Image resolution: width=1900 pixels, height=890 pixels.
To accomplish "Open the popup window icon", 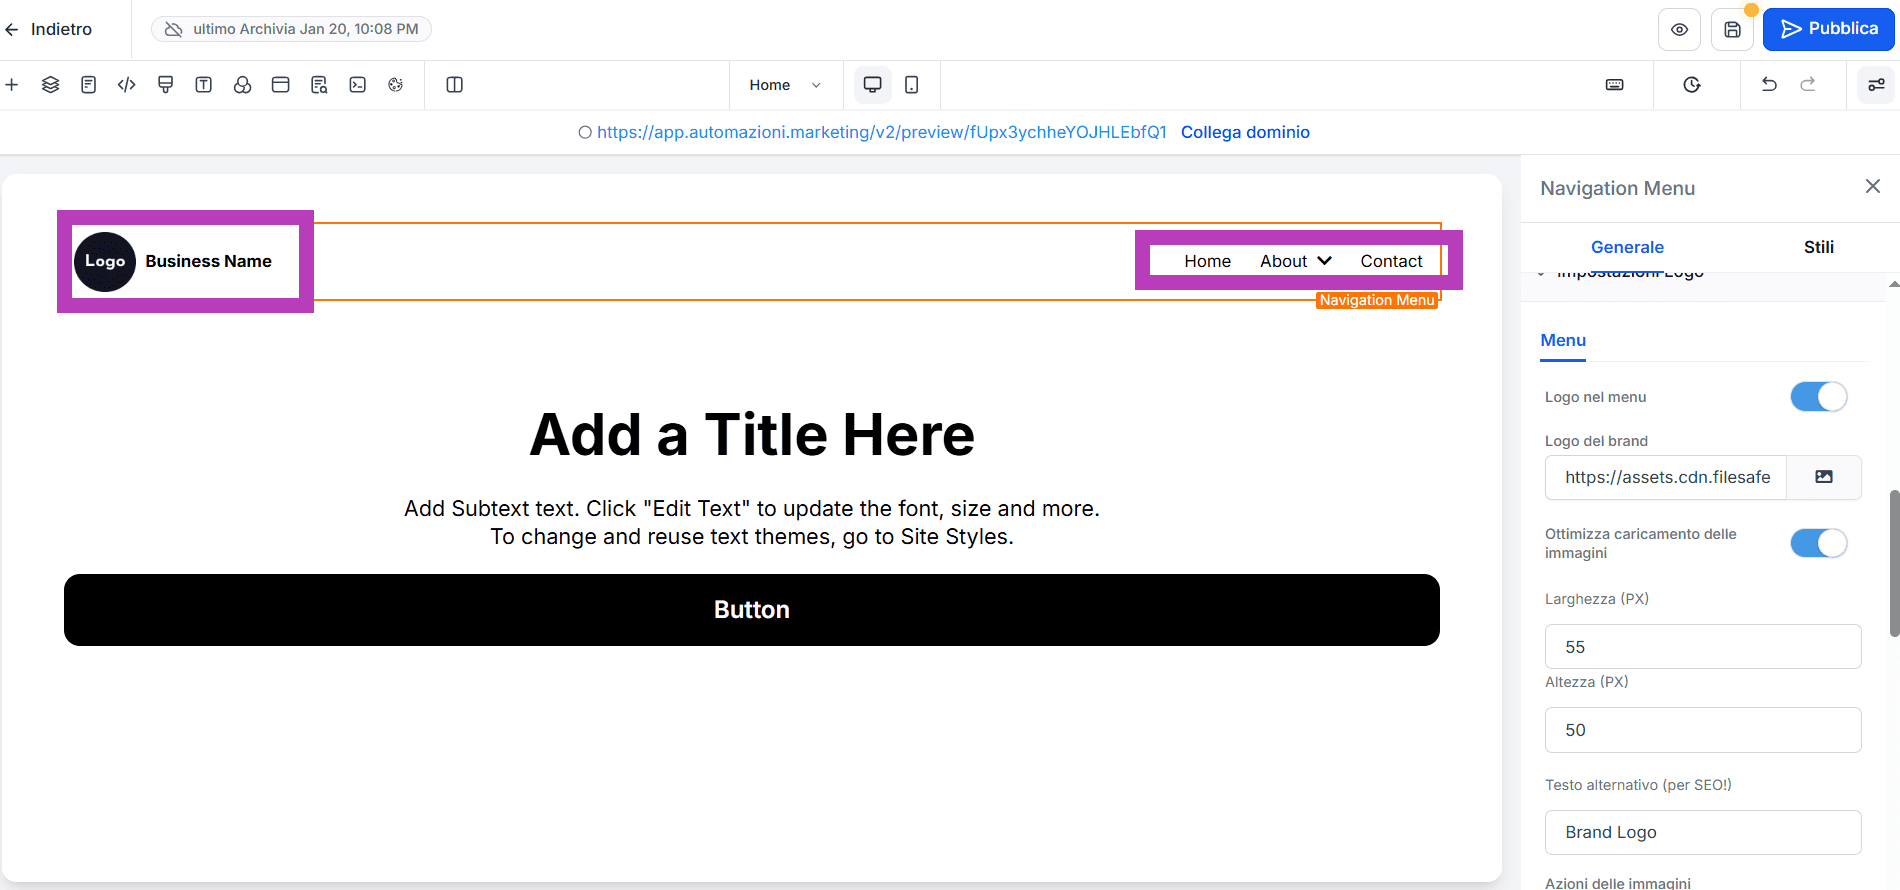I will (x=281, y=85).
